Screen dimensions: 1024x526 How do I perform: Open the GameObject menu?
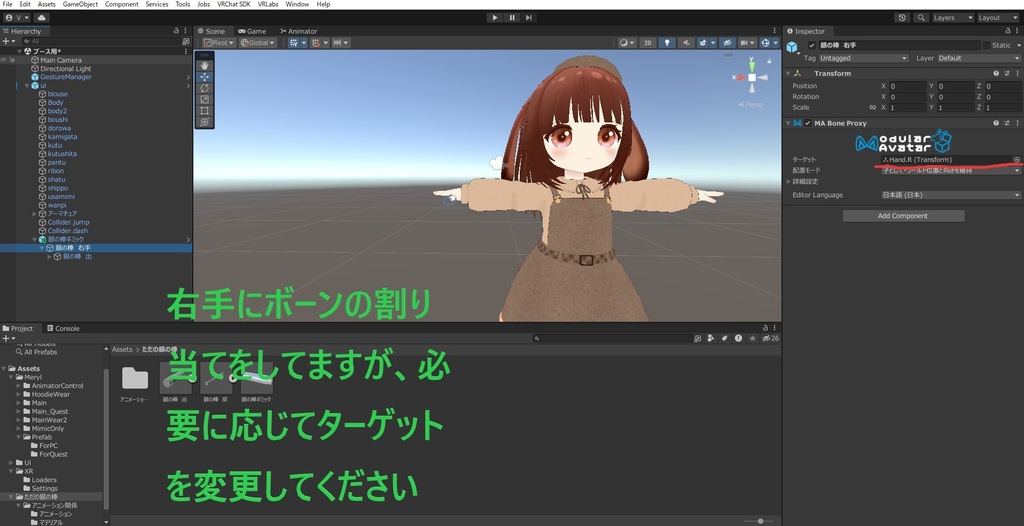coord(80,4)
